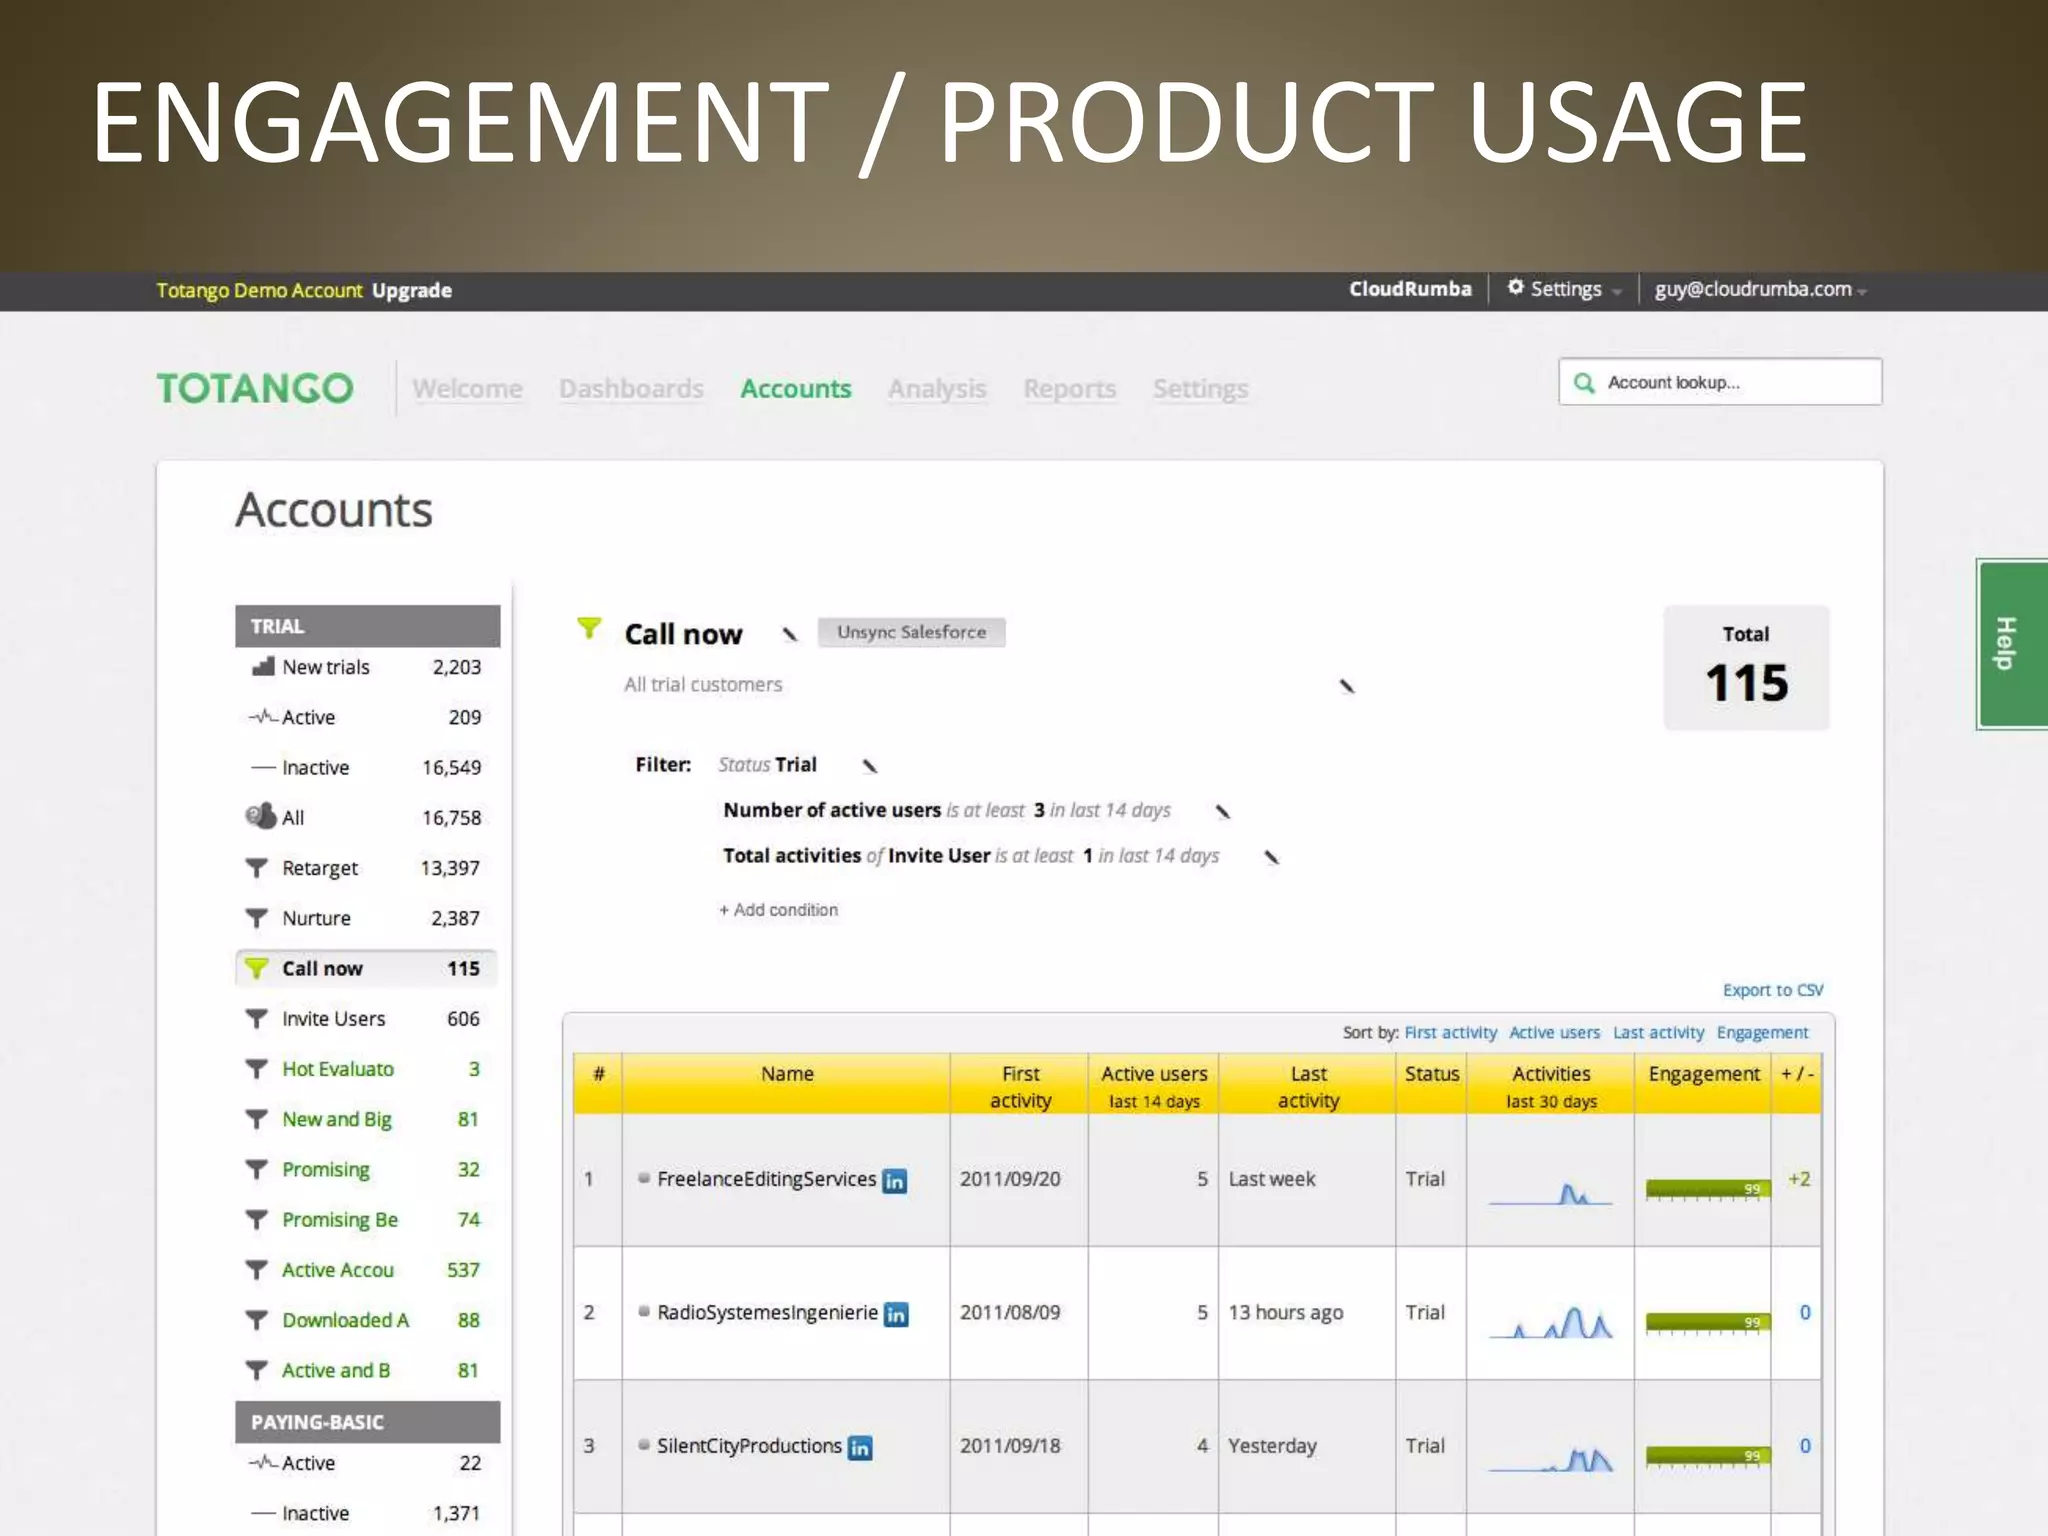2048x1536 pixels.
Task: Open the Analysis tab
Action: (937, 388)
